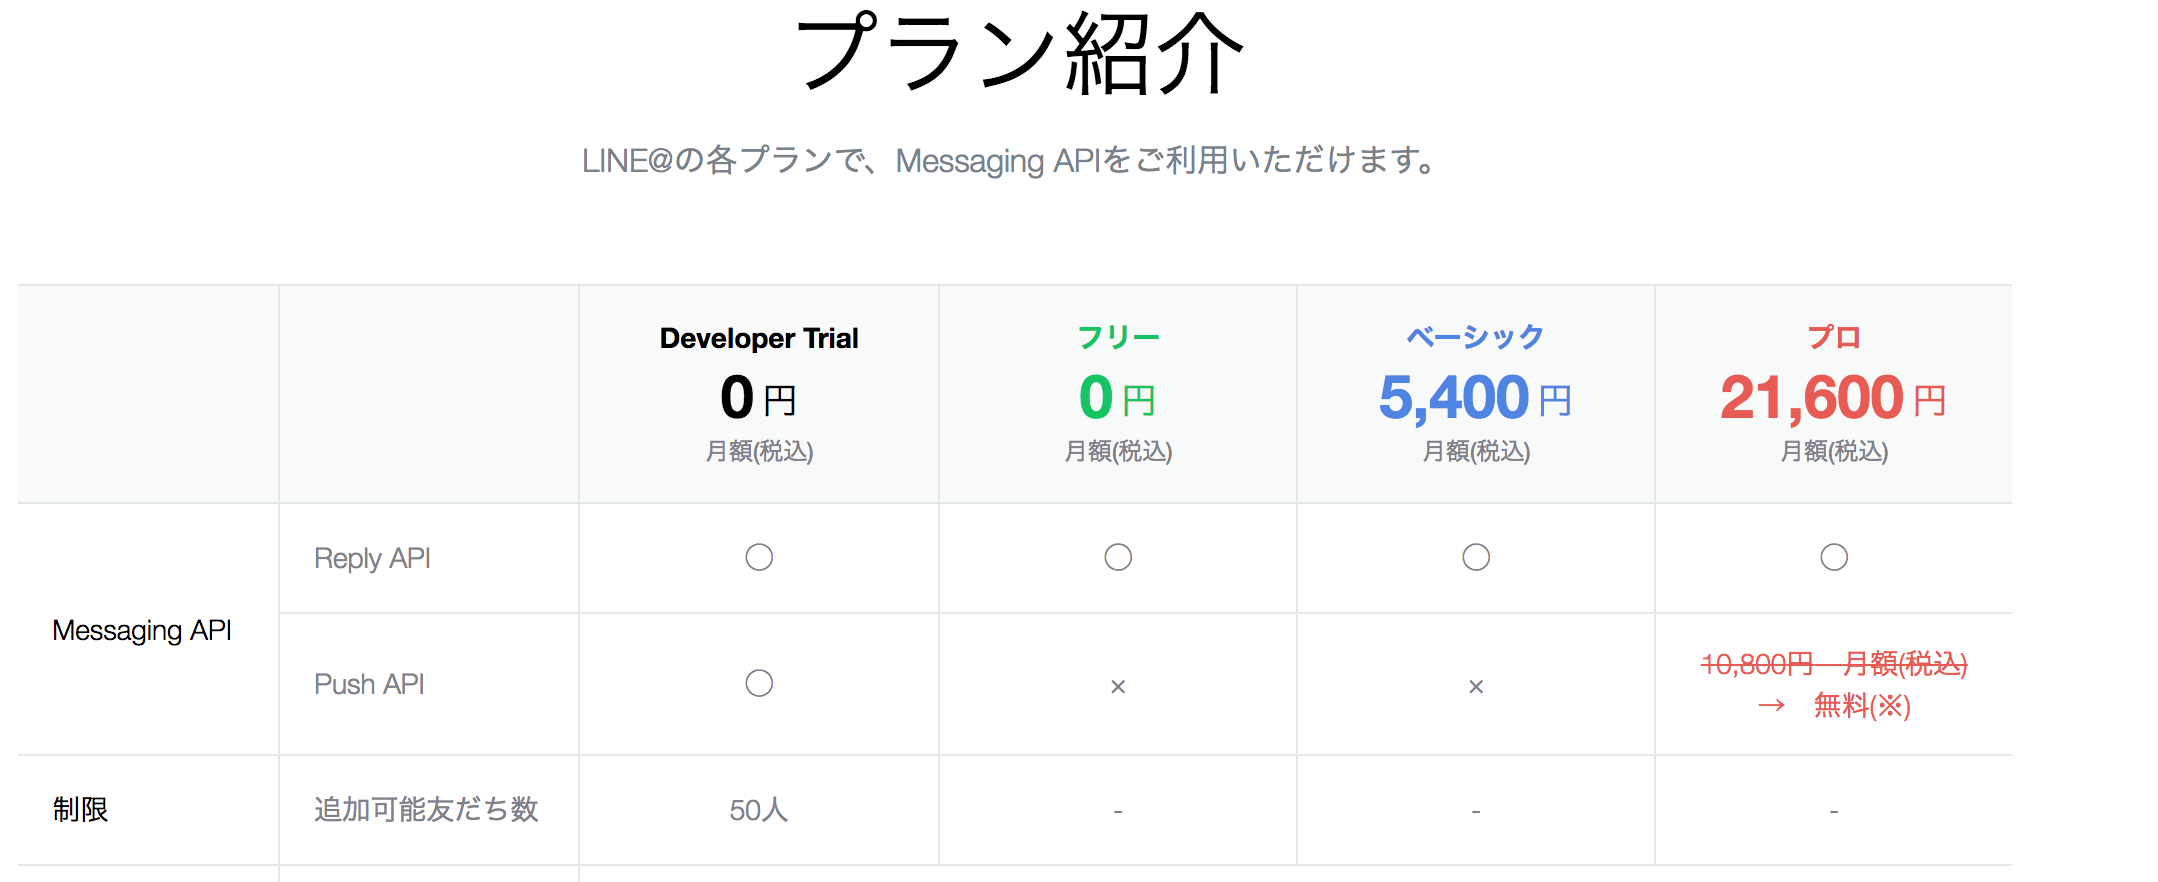Viewport: 2158px width, 882px height.
Task: Click the 5,400円 price text
Action: click(1474, 398)
